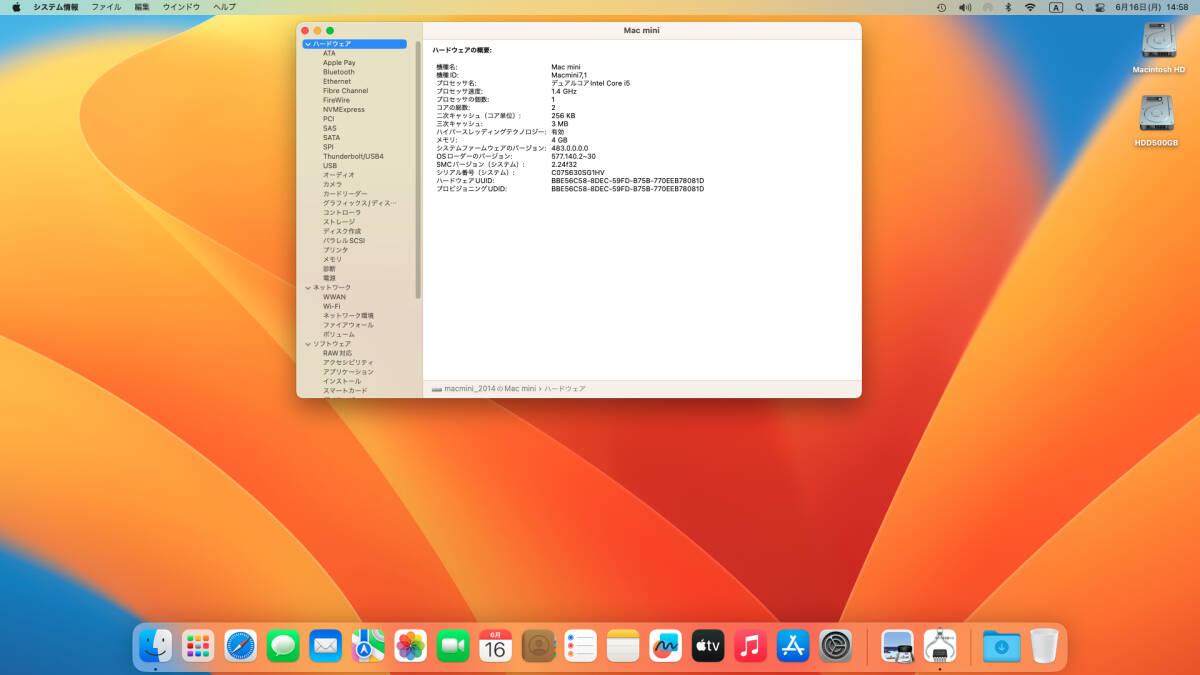
Task: Click 'macmini_2014のMac mini' in the path bar
Action: tap(490, 388)
